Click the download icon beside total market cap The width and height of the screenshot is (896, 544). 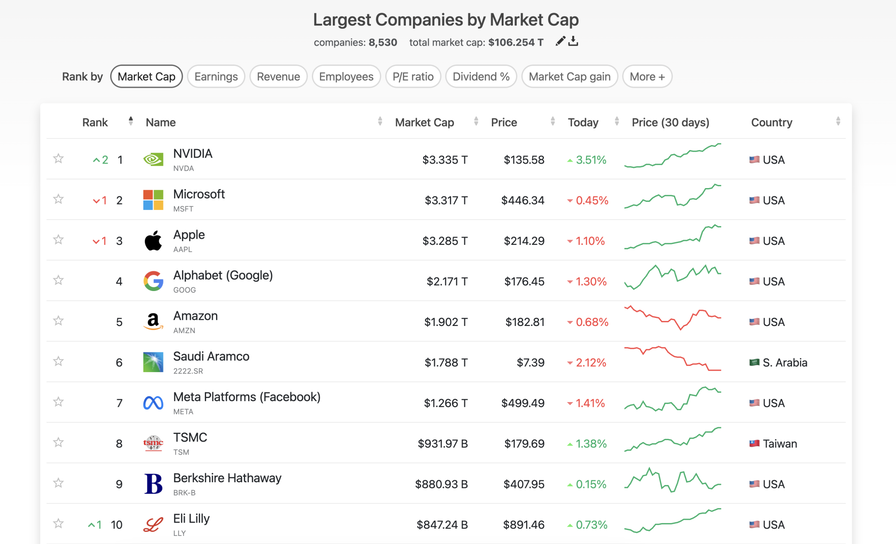573,42
